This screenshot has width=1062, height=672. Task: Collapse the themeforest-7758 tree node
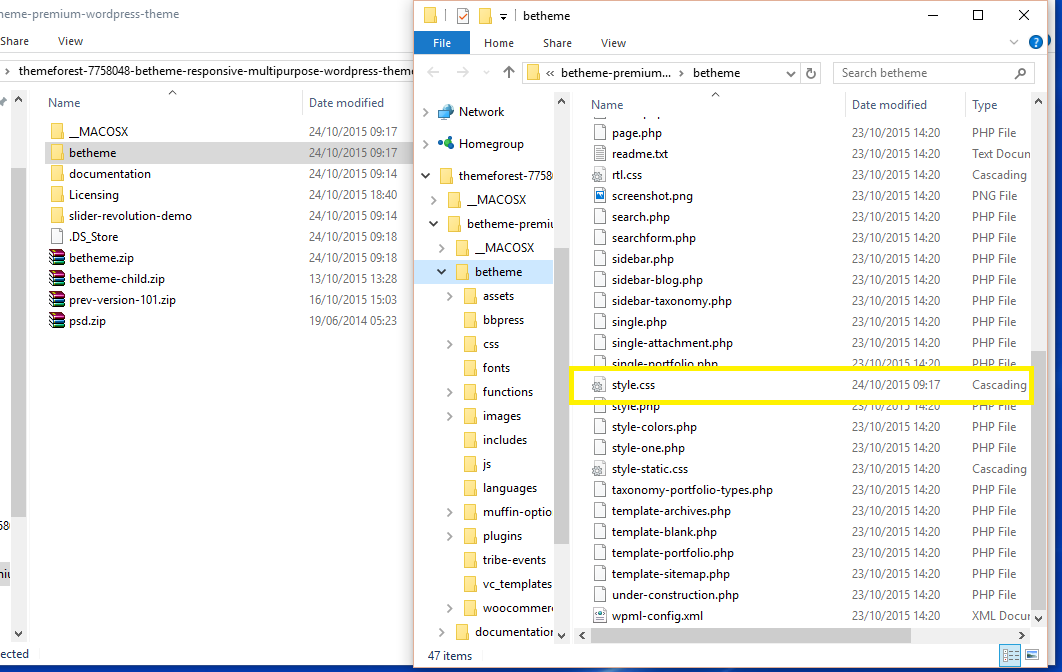pyautogui.click(x=425, y=175)
